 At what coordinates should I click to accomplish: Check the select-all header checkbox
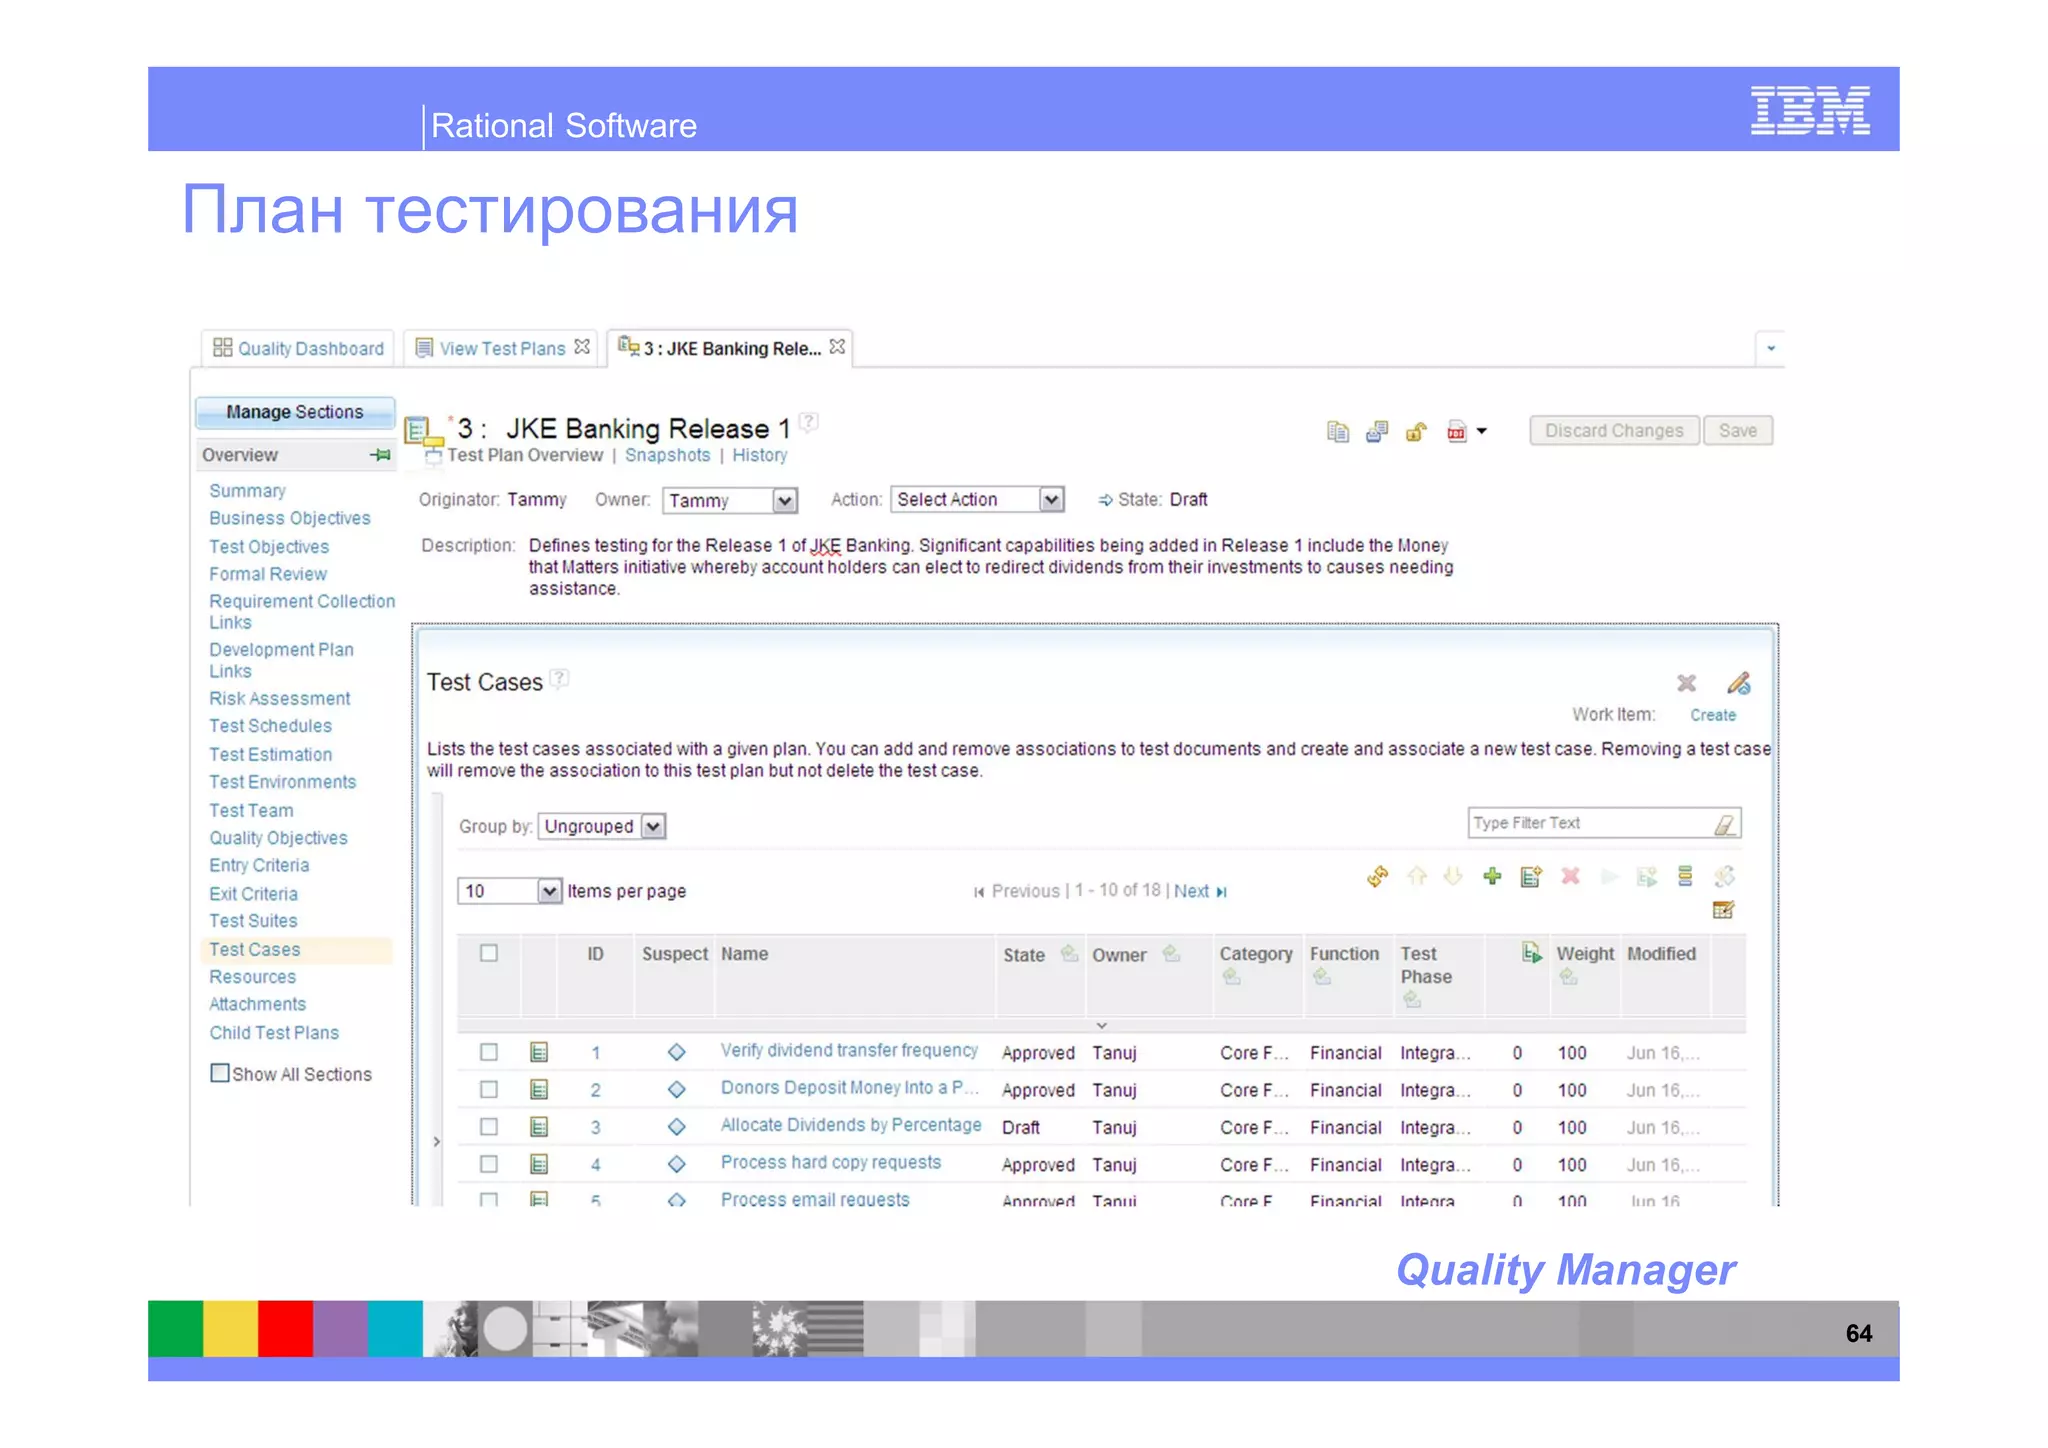(489, 953)
